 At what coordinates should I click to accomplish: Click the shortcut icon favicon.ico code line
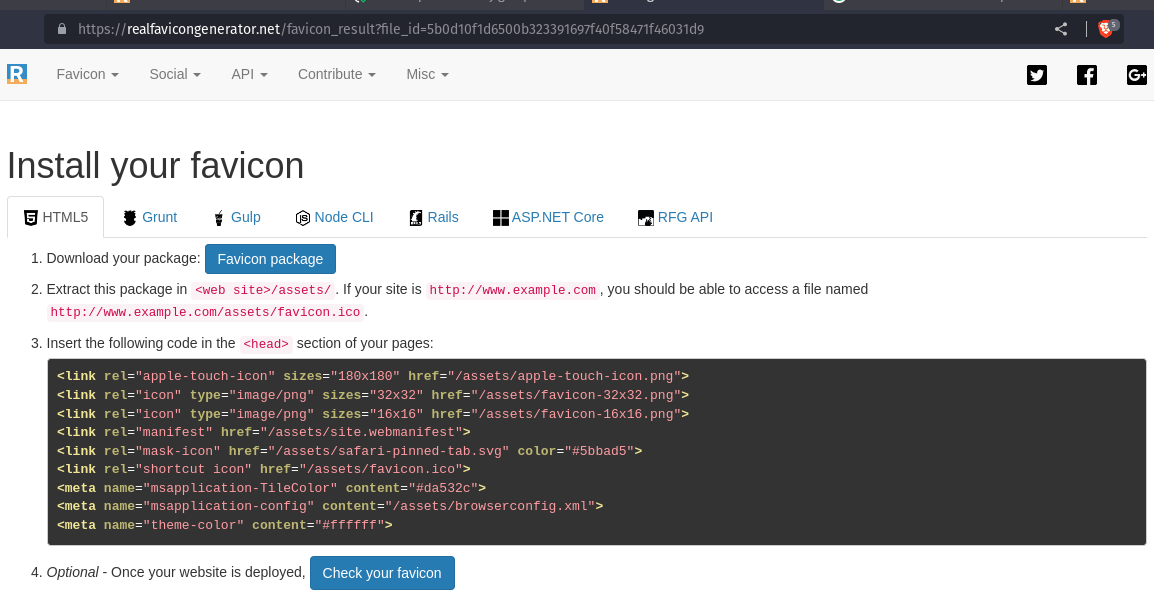(263, 469)
